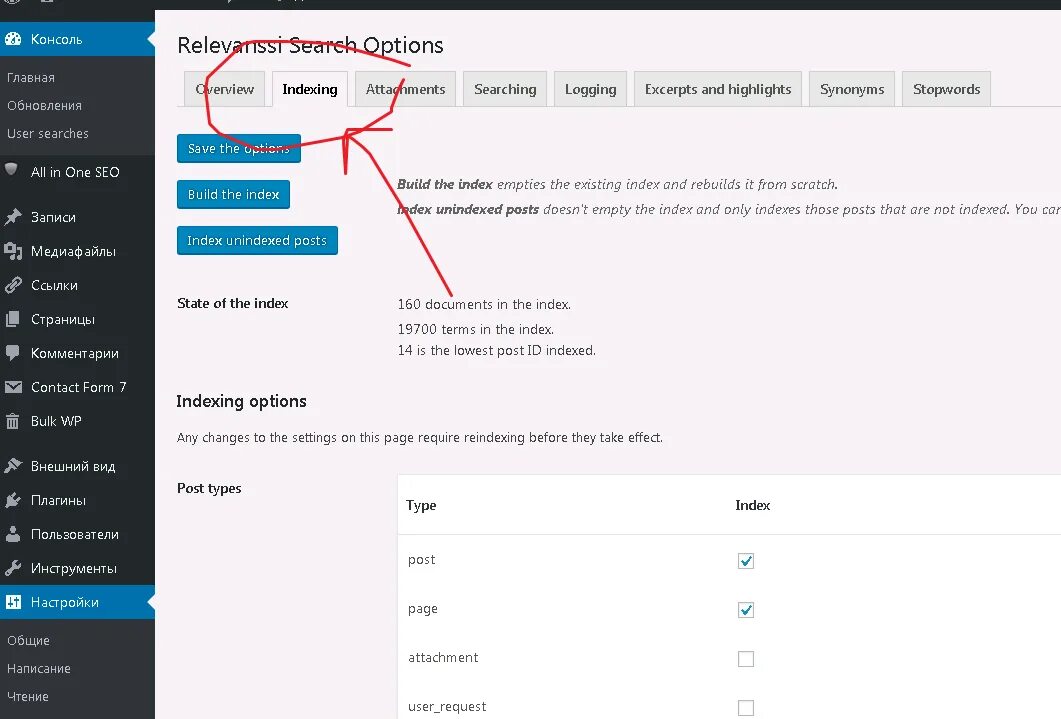The width and height of the screenshot is (1061, 719).
Task: Click the Медиафайлы media icon
Action: (x=13, y=251)
